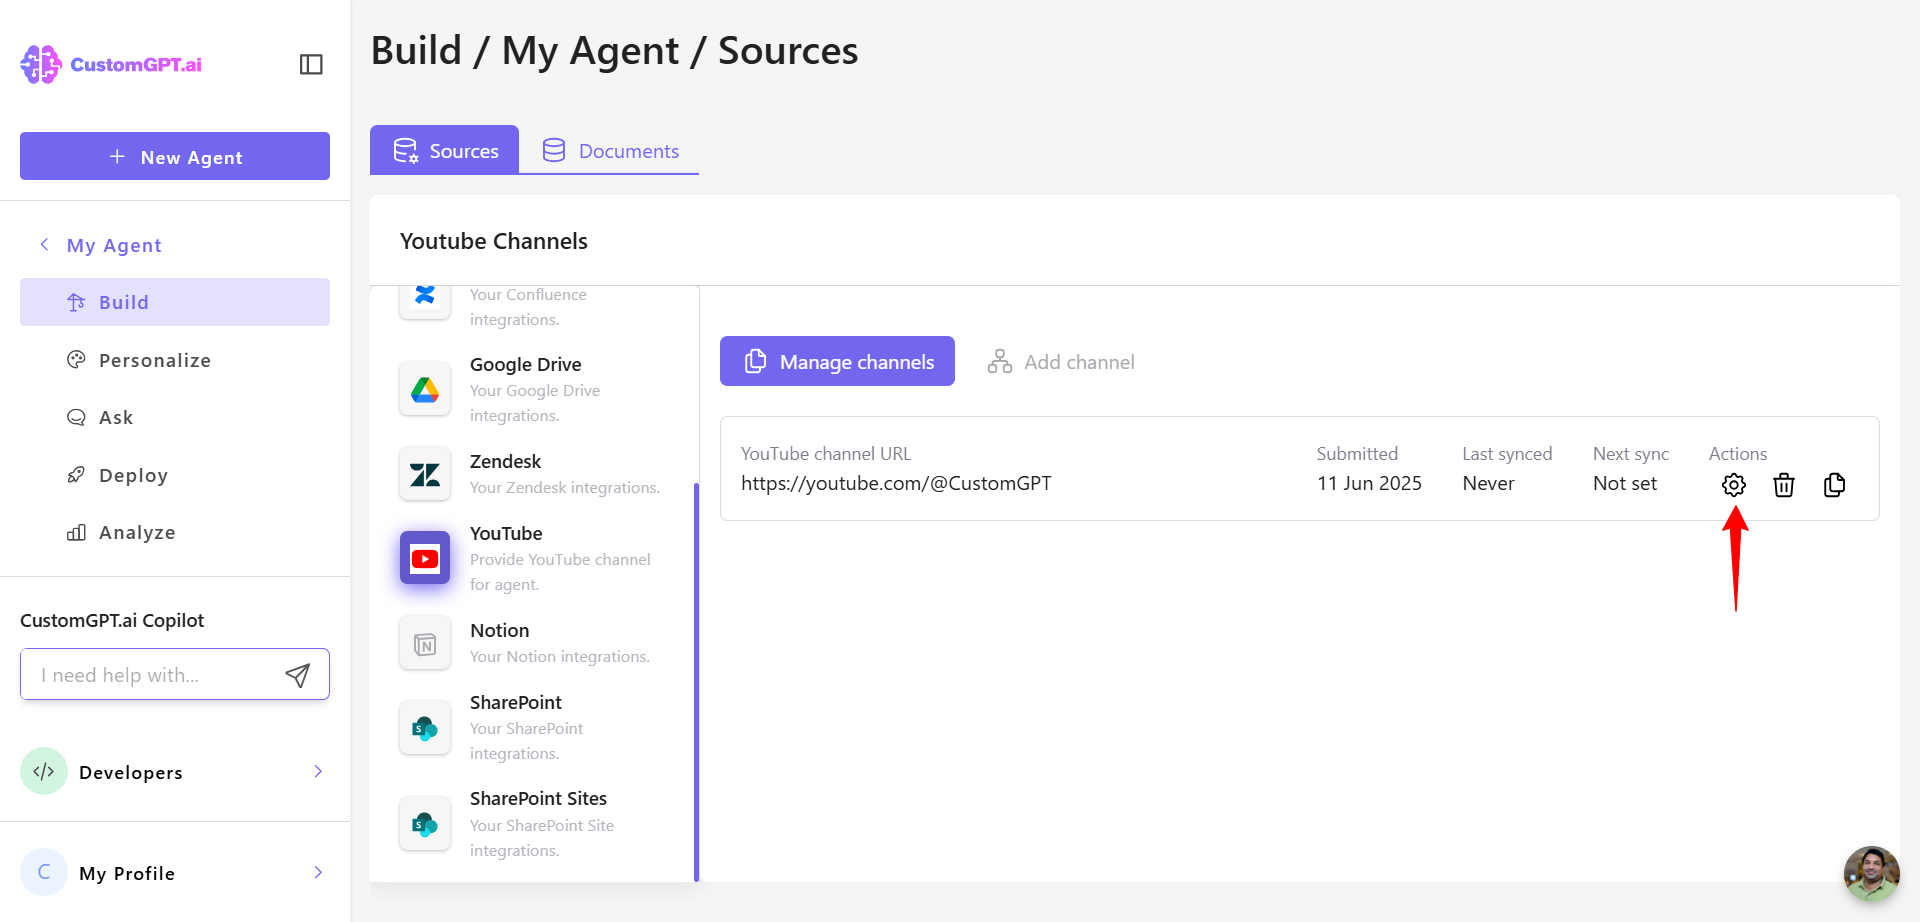Open SharePoint integrations entry
Image resolution: width=1920 pixels, height=922 pixels.
point(534,727)
